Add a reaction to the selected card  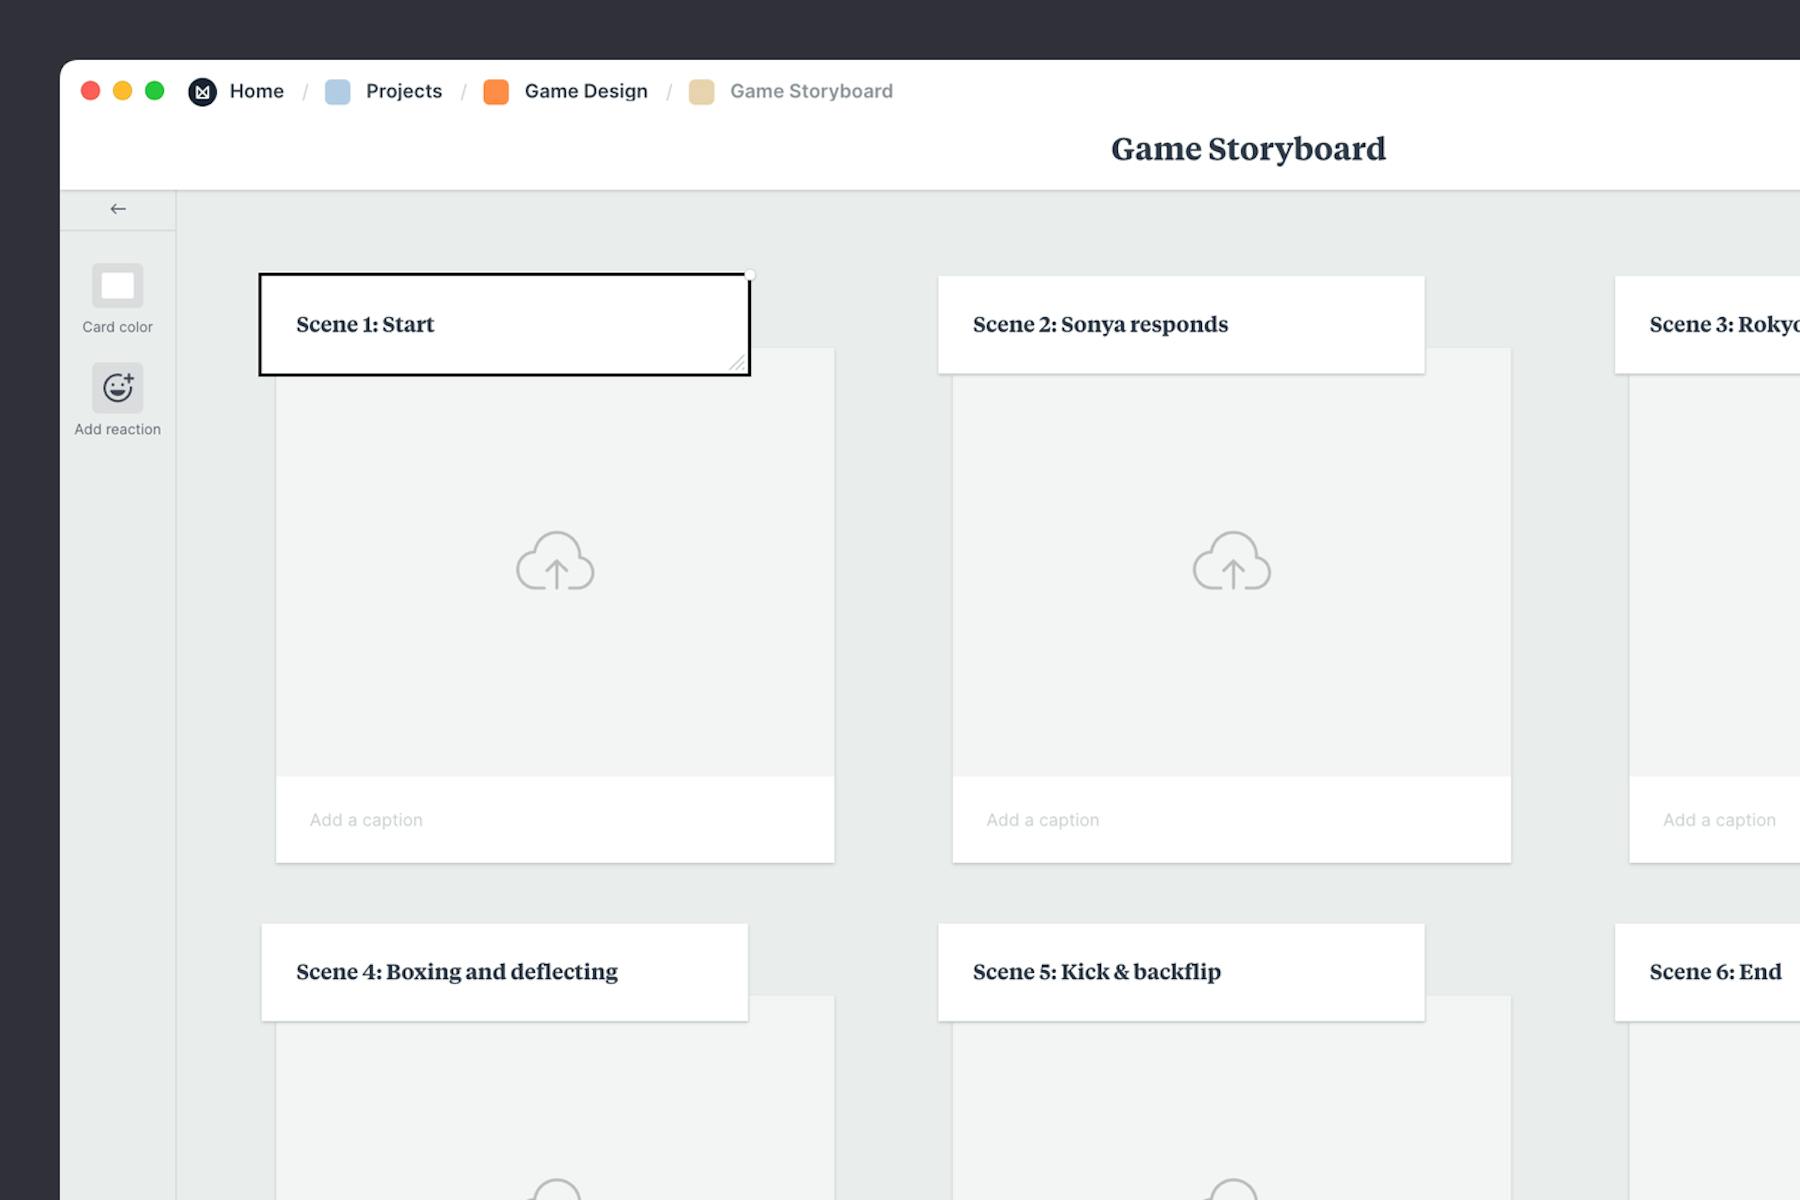coord(117,388)
